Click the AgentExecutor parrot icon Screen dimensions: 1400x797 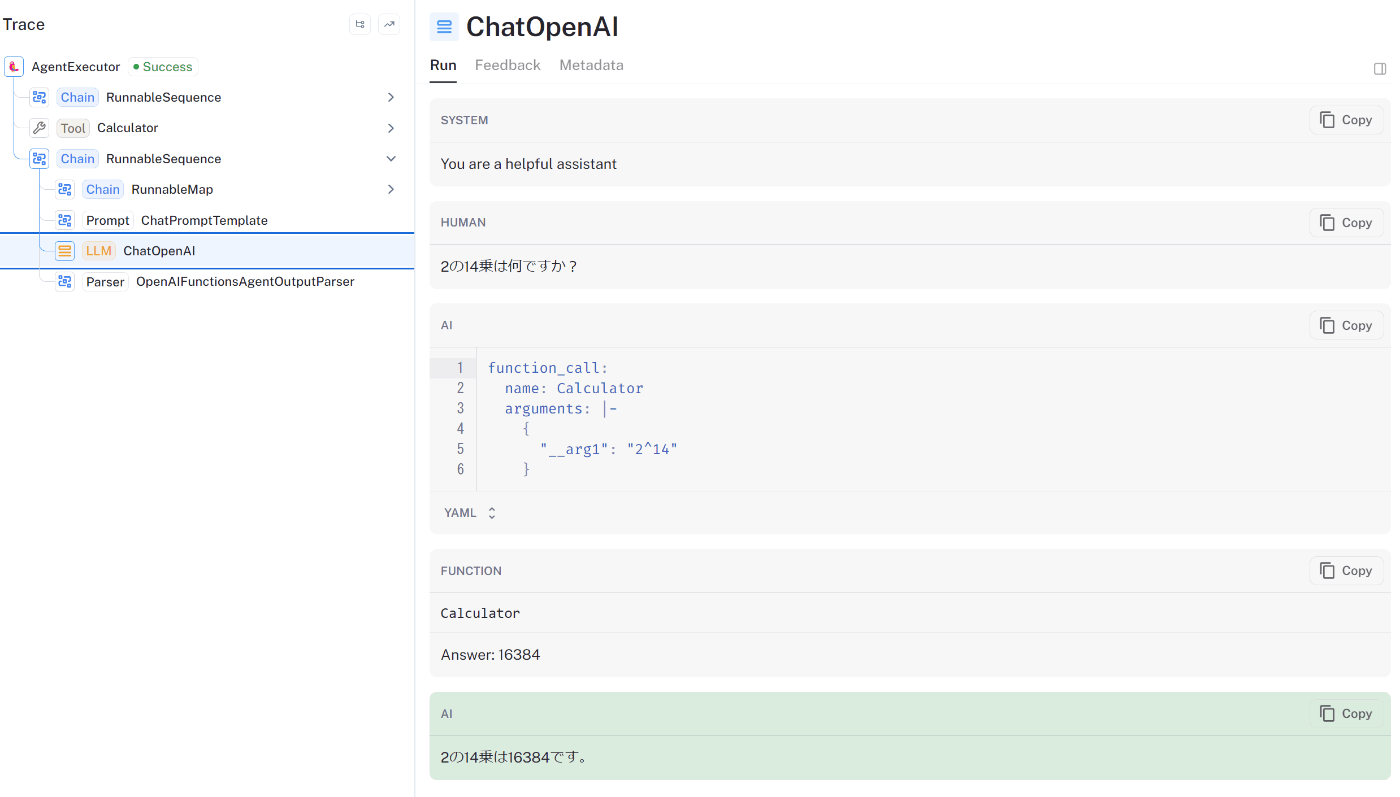click(x=14, y=67)
